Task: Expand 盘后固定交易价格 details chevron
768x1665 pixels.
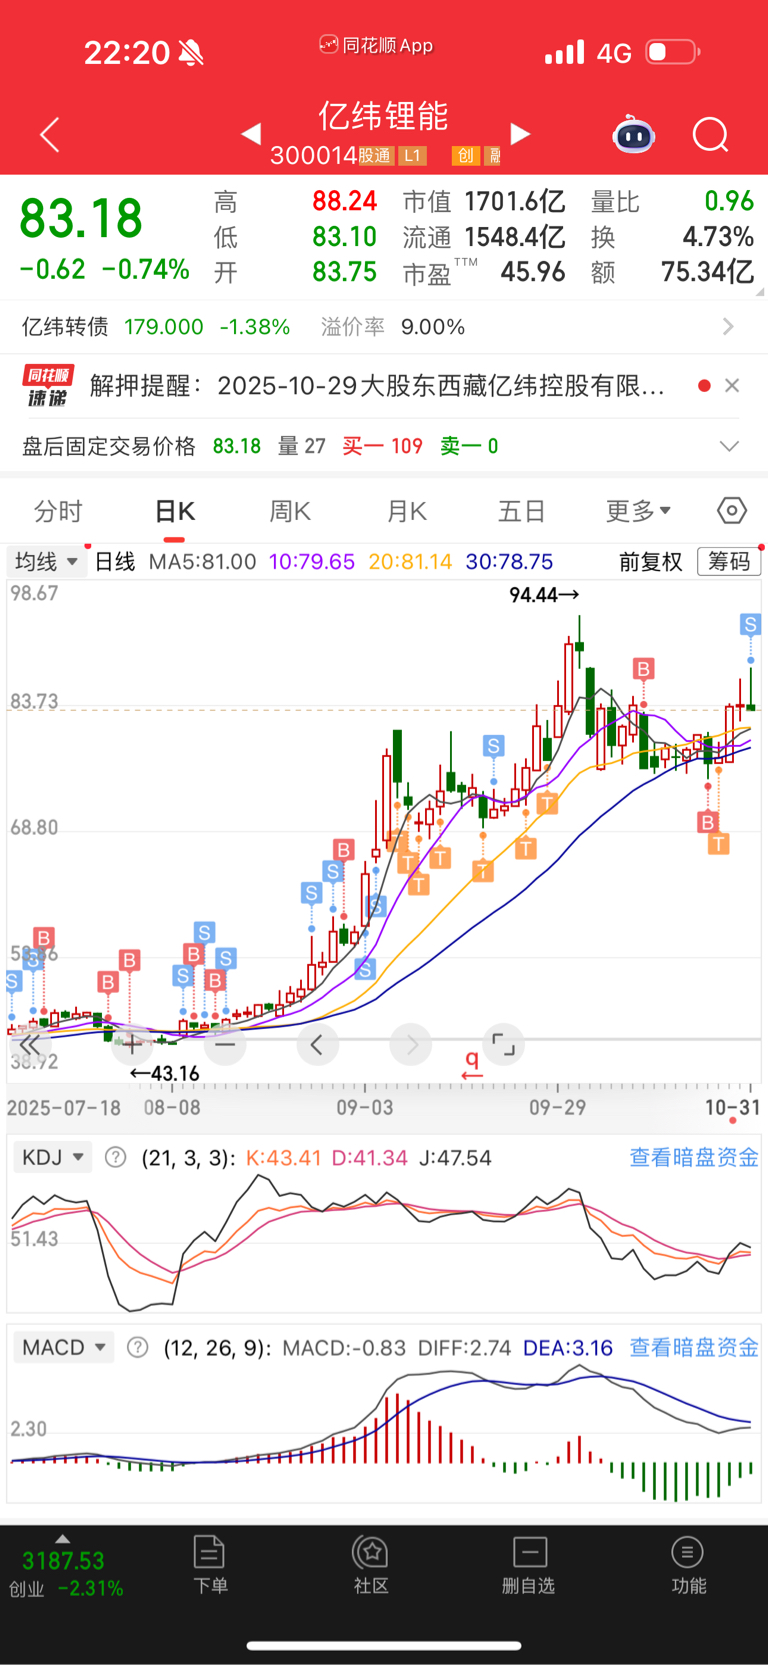Action: pyautogui.click(x=730, y=446)
